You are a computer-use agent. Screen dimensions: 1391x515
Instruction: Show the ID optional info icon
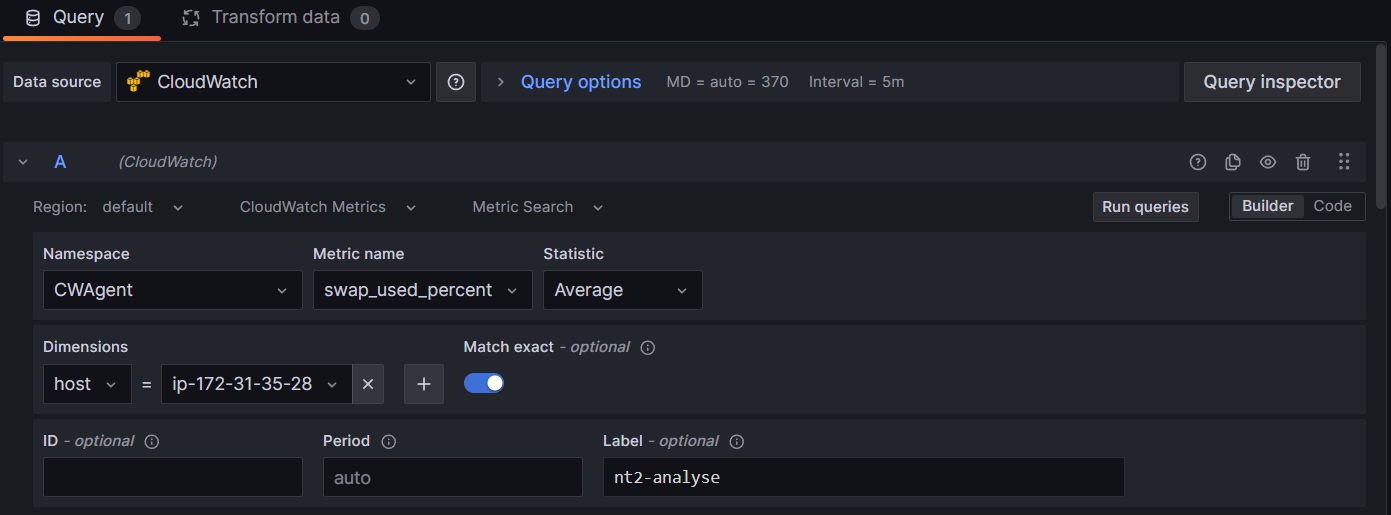coord(152,441)
